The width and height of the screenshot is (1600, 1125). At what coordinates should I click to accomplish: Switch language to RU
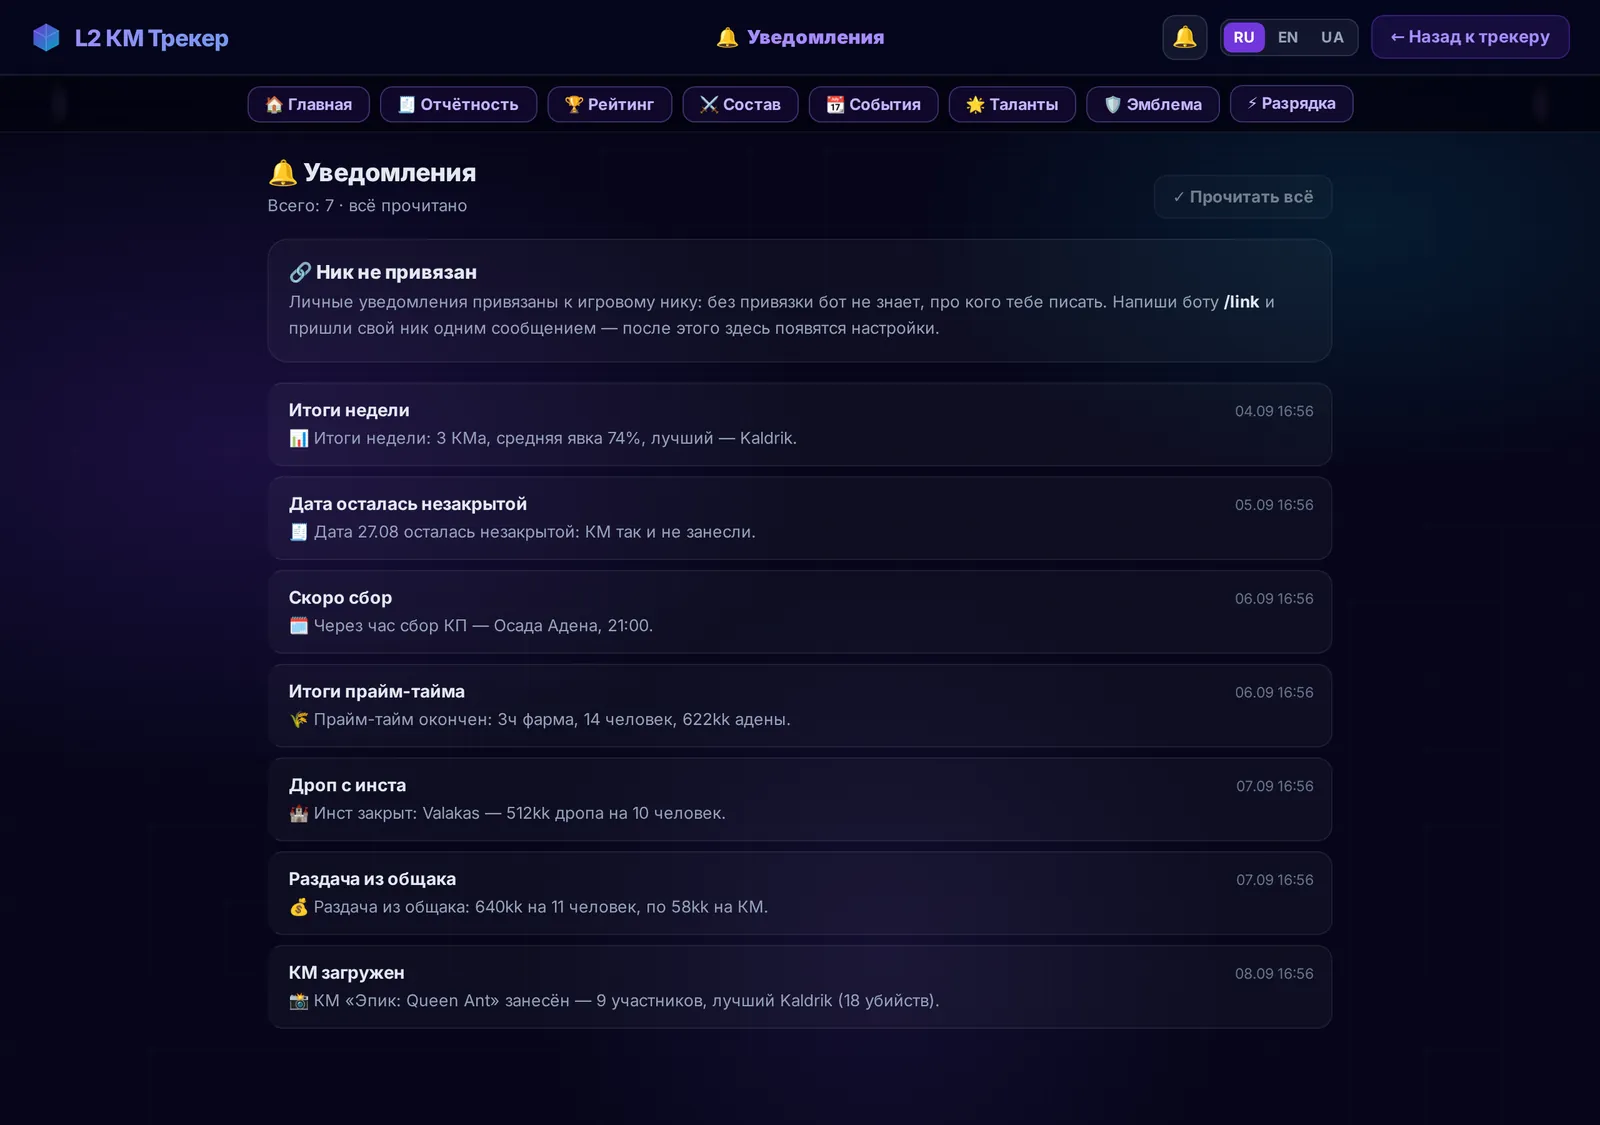(x=1244, y=38)
